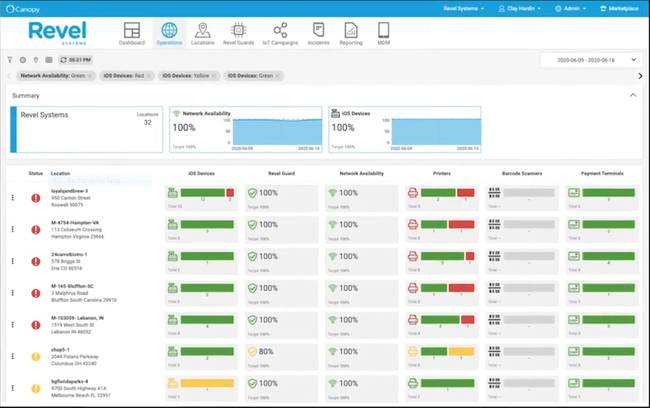Open row menu for M-4754-Hampton-VA
The width and height of the screenshot is (650, 408).
(13, 229)
